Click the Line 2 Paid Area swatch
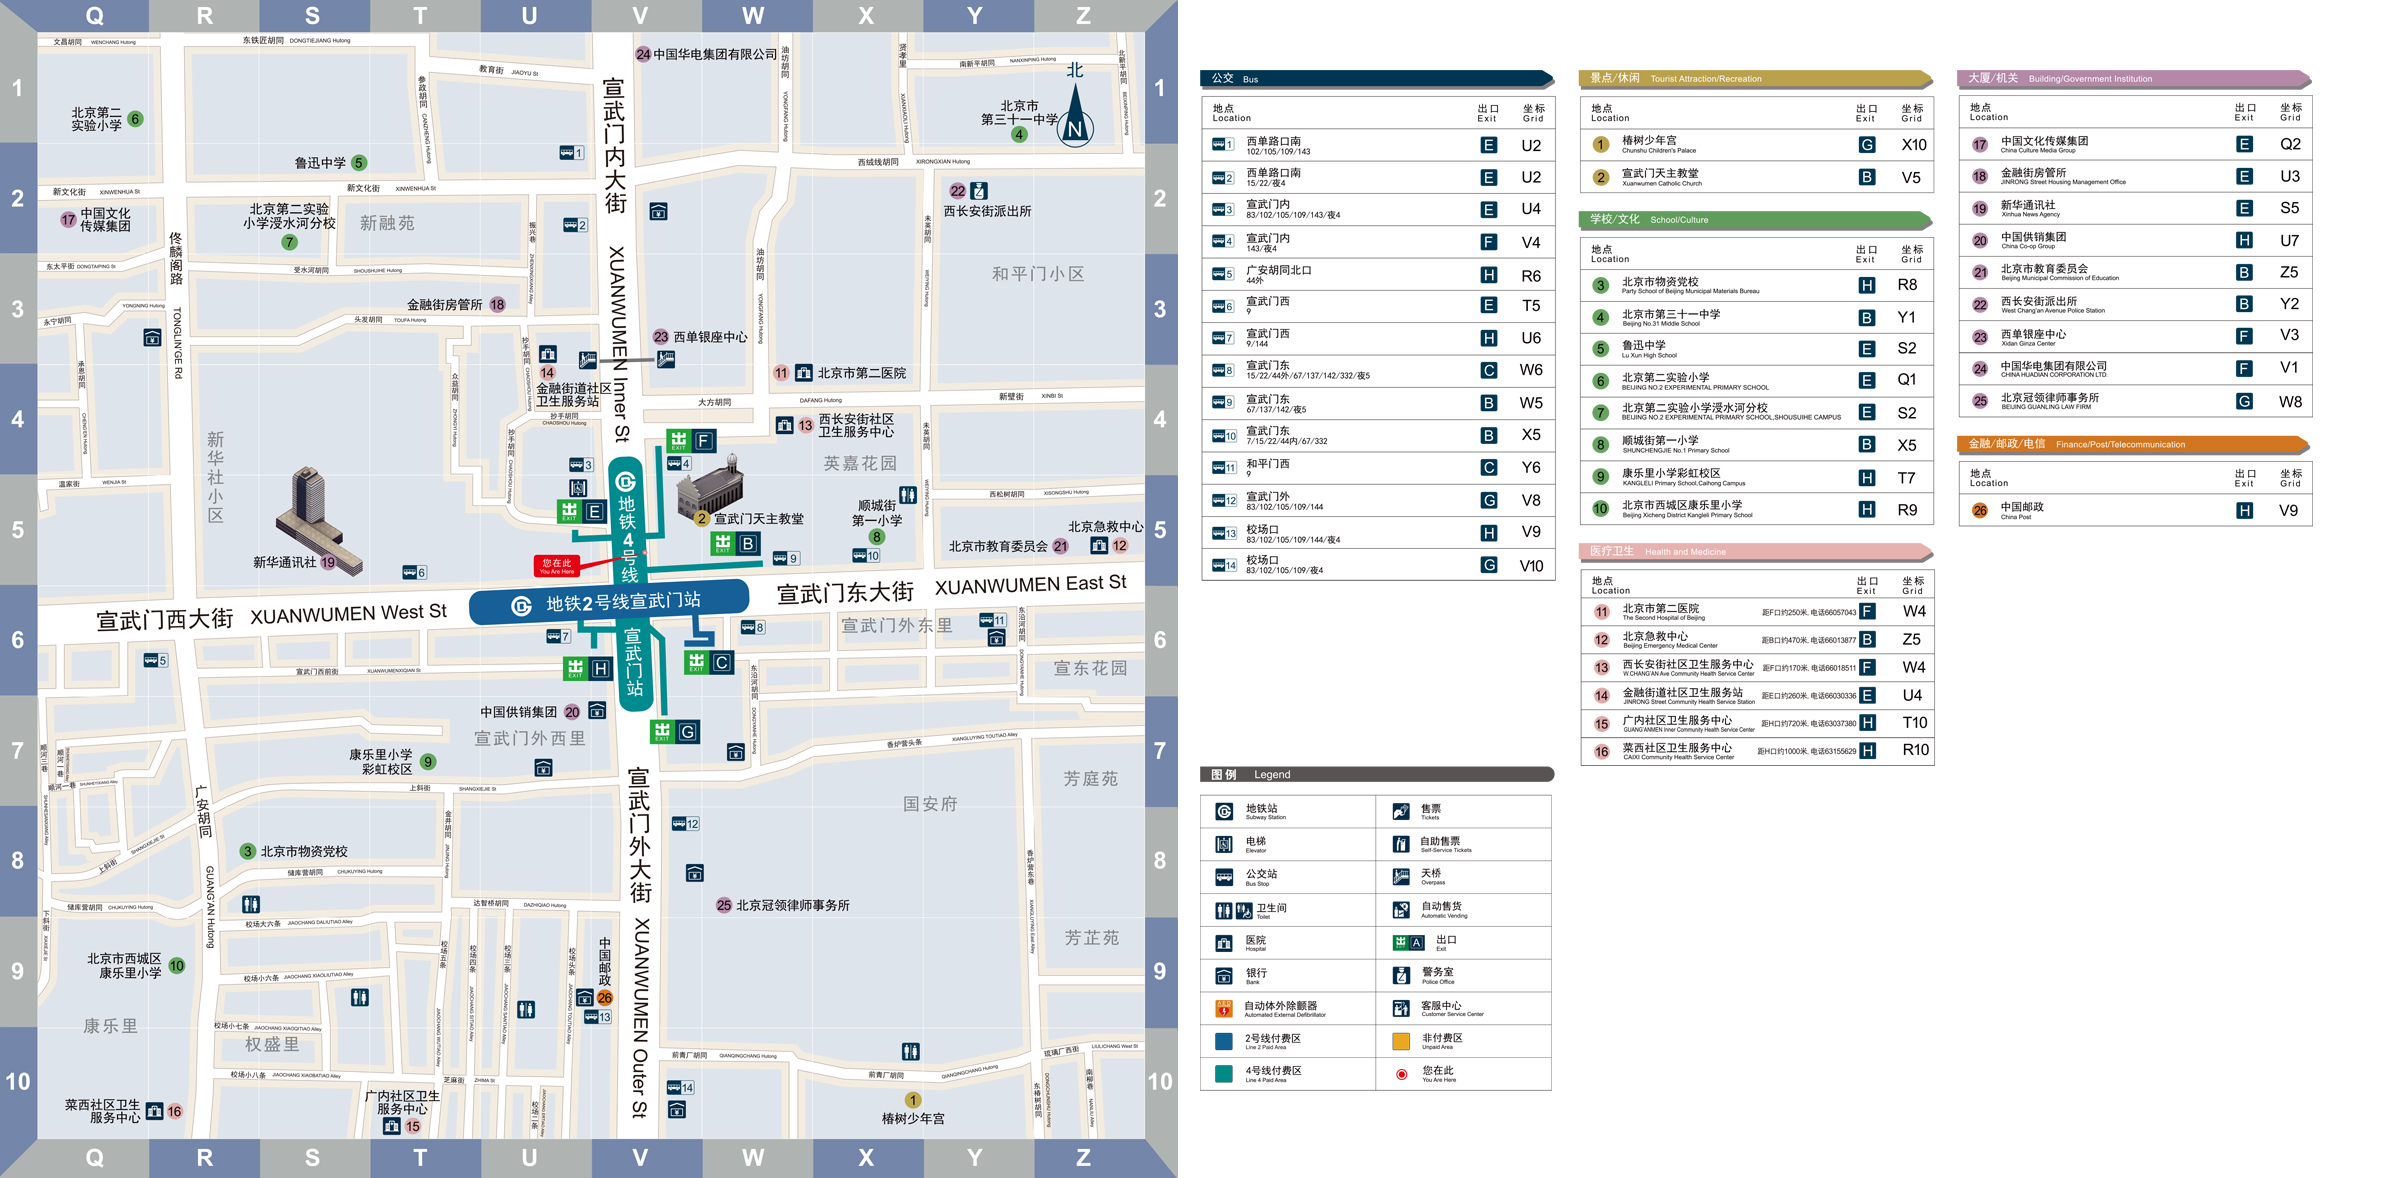 (1224, 1042)
